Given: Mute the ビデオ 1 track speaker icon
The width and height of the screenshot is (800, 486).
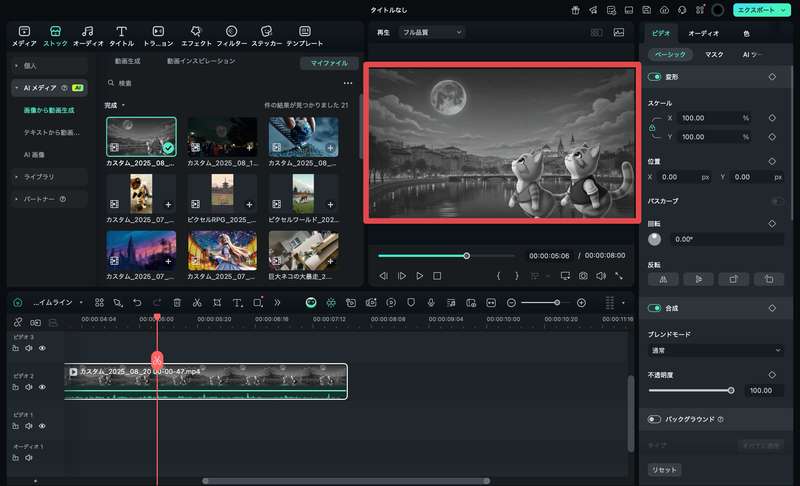Looking at the screenshot, I should tap(29, 426).
